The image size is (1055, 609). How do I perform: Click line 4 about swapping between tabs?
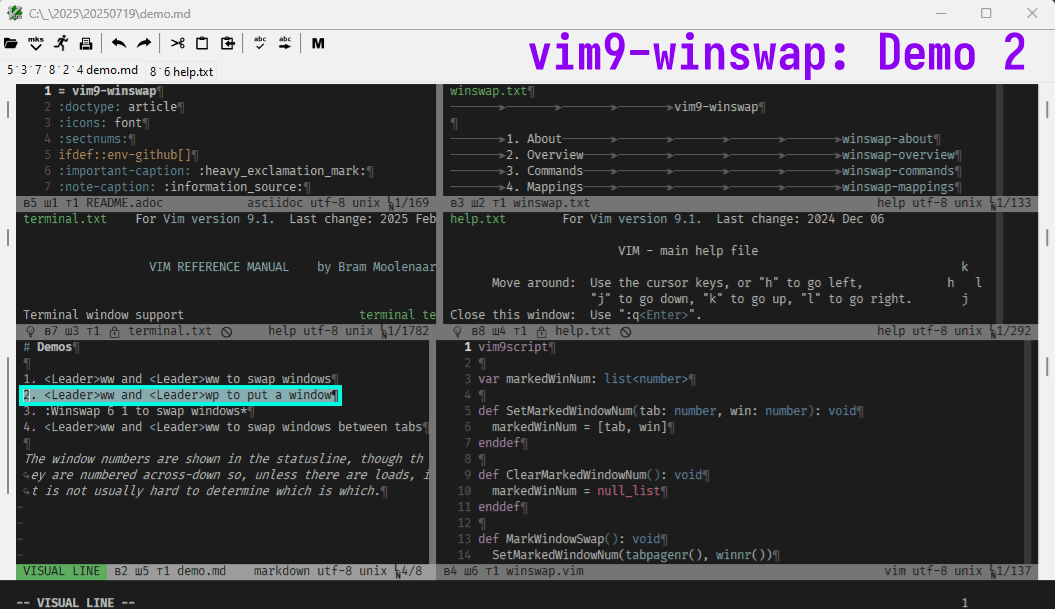pyautogui.click(x=225, y=427)
